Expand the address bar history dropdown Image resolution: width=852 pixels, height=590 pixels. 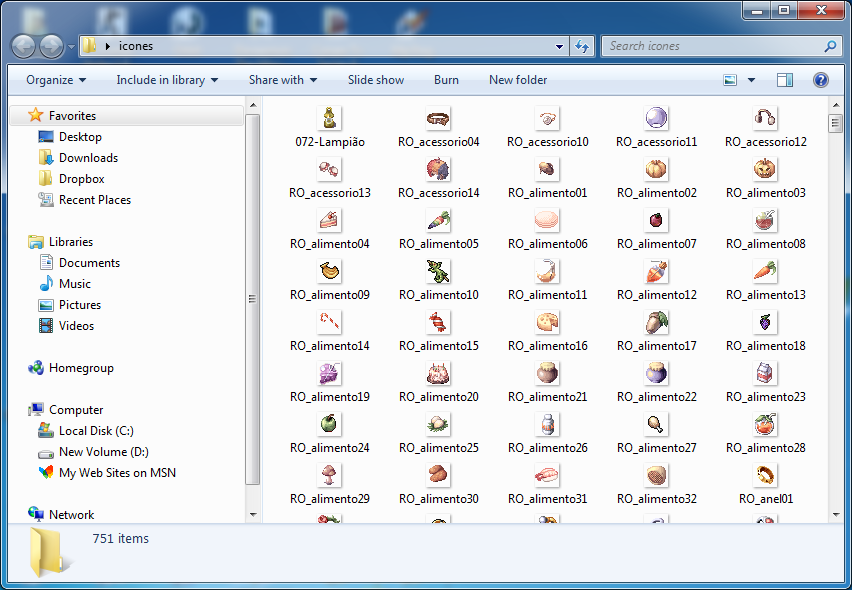(559, 46)
